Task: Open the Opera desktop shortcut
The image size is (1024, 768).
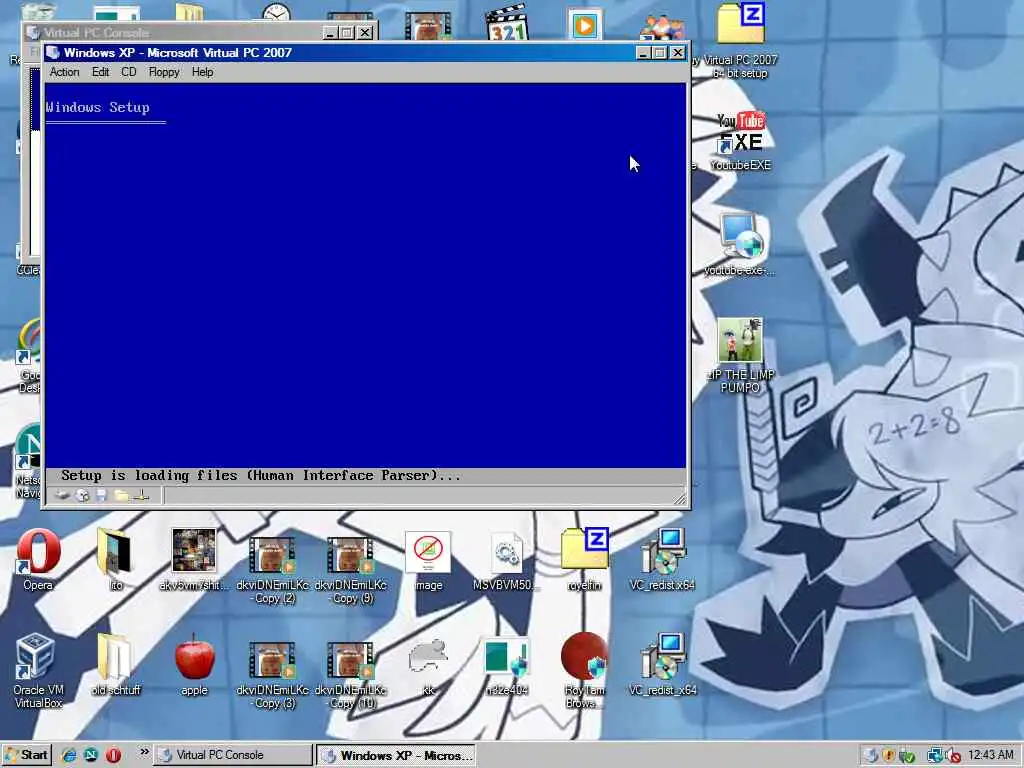Action: pyautogui.click(x=39, y=560)
